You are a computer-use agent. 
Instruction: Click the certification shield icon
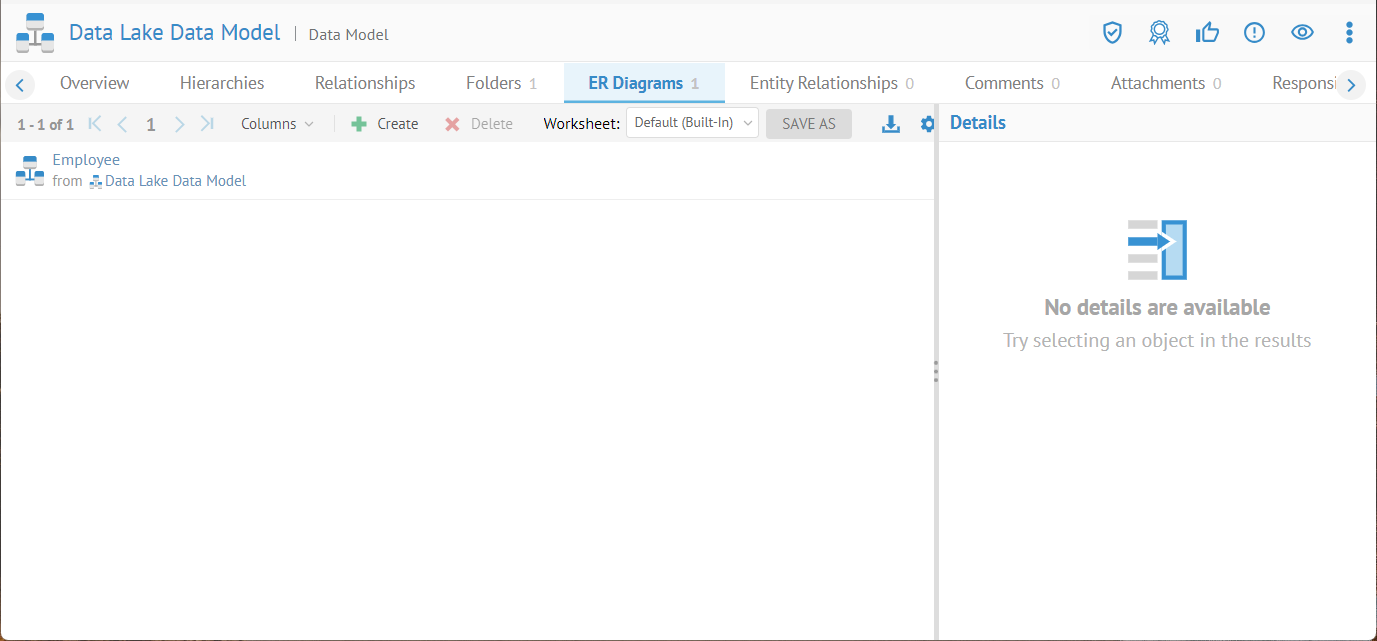tap(1112, 33)
